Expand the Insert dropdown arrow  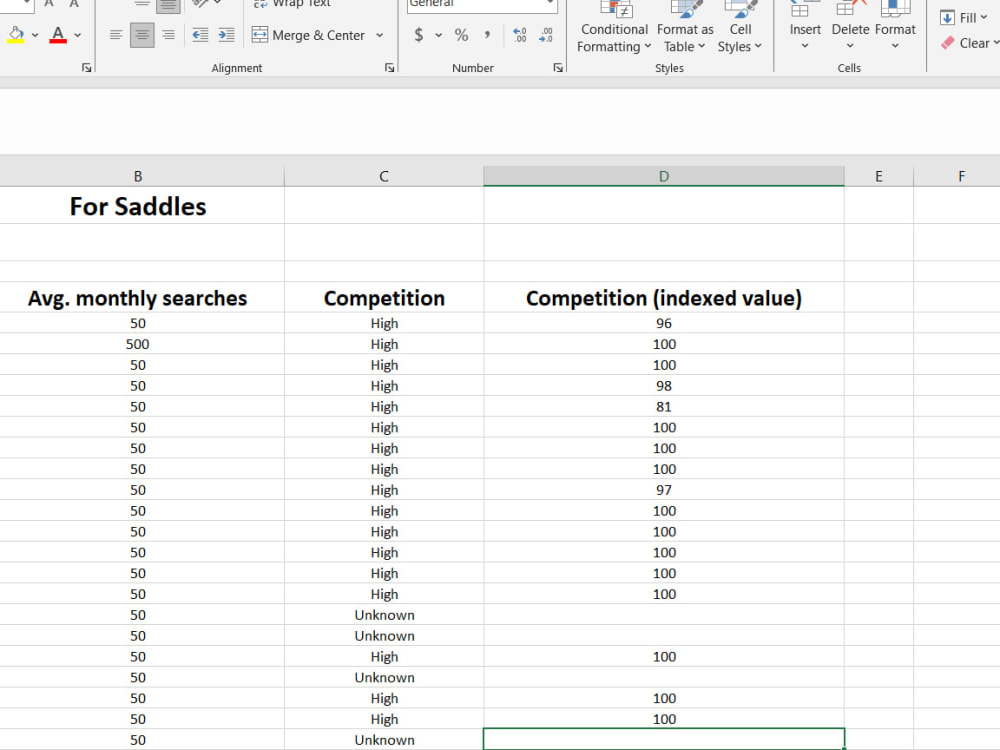click(805, 46)
